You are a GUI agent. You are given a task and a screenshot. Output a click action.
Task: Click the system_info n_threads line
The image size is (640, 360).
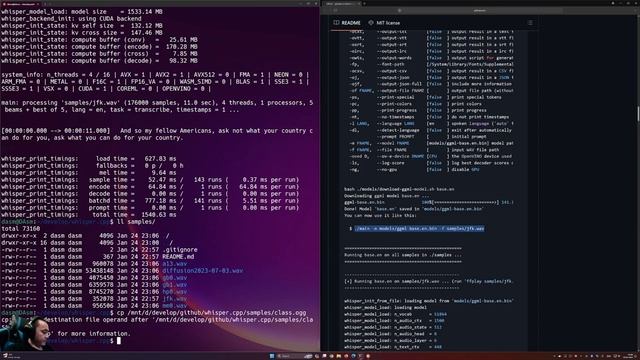coord(155,75)
